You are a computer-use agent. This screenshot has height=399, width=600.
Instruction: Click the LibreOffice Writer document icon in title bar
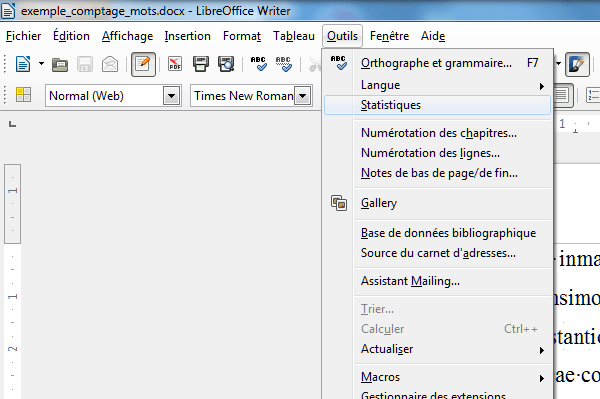(8, 11)
